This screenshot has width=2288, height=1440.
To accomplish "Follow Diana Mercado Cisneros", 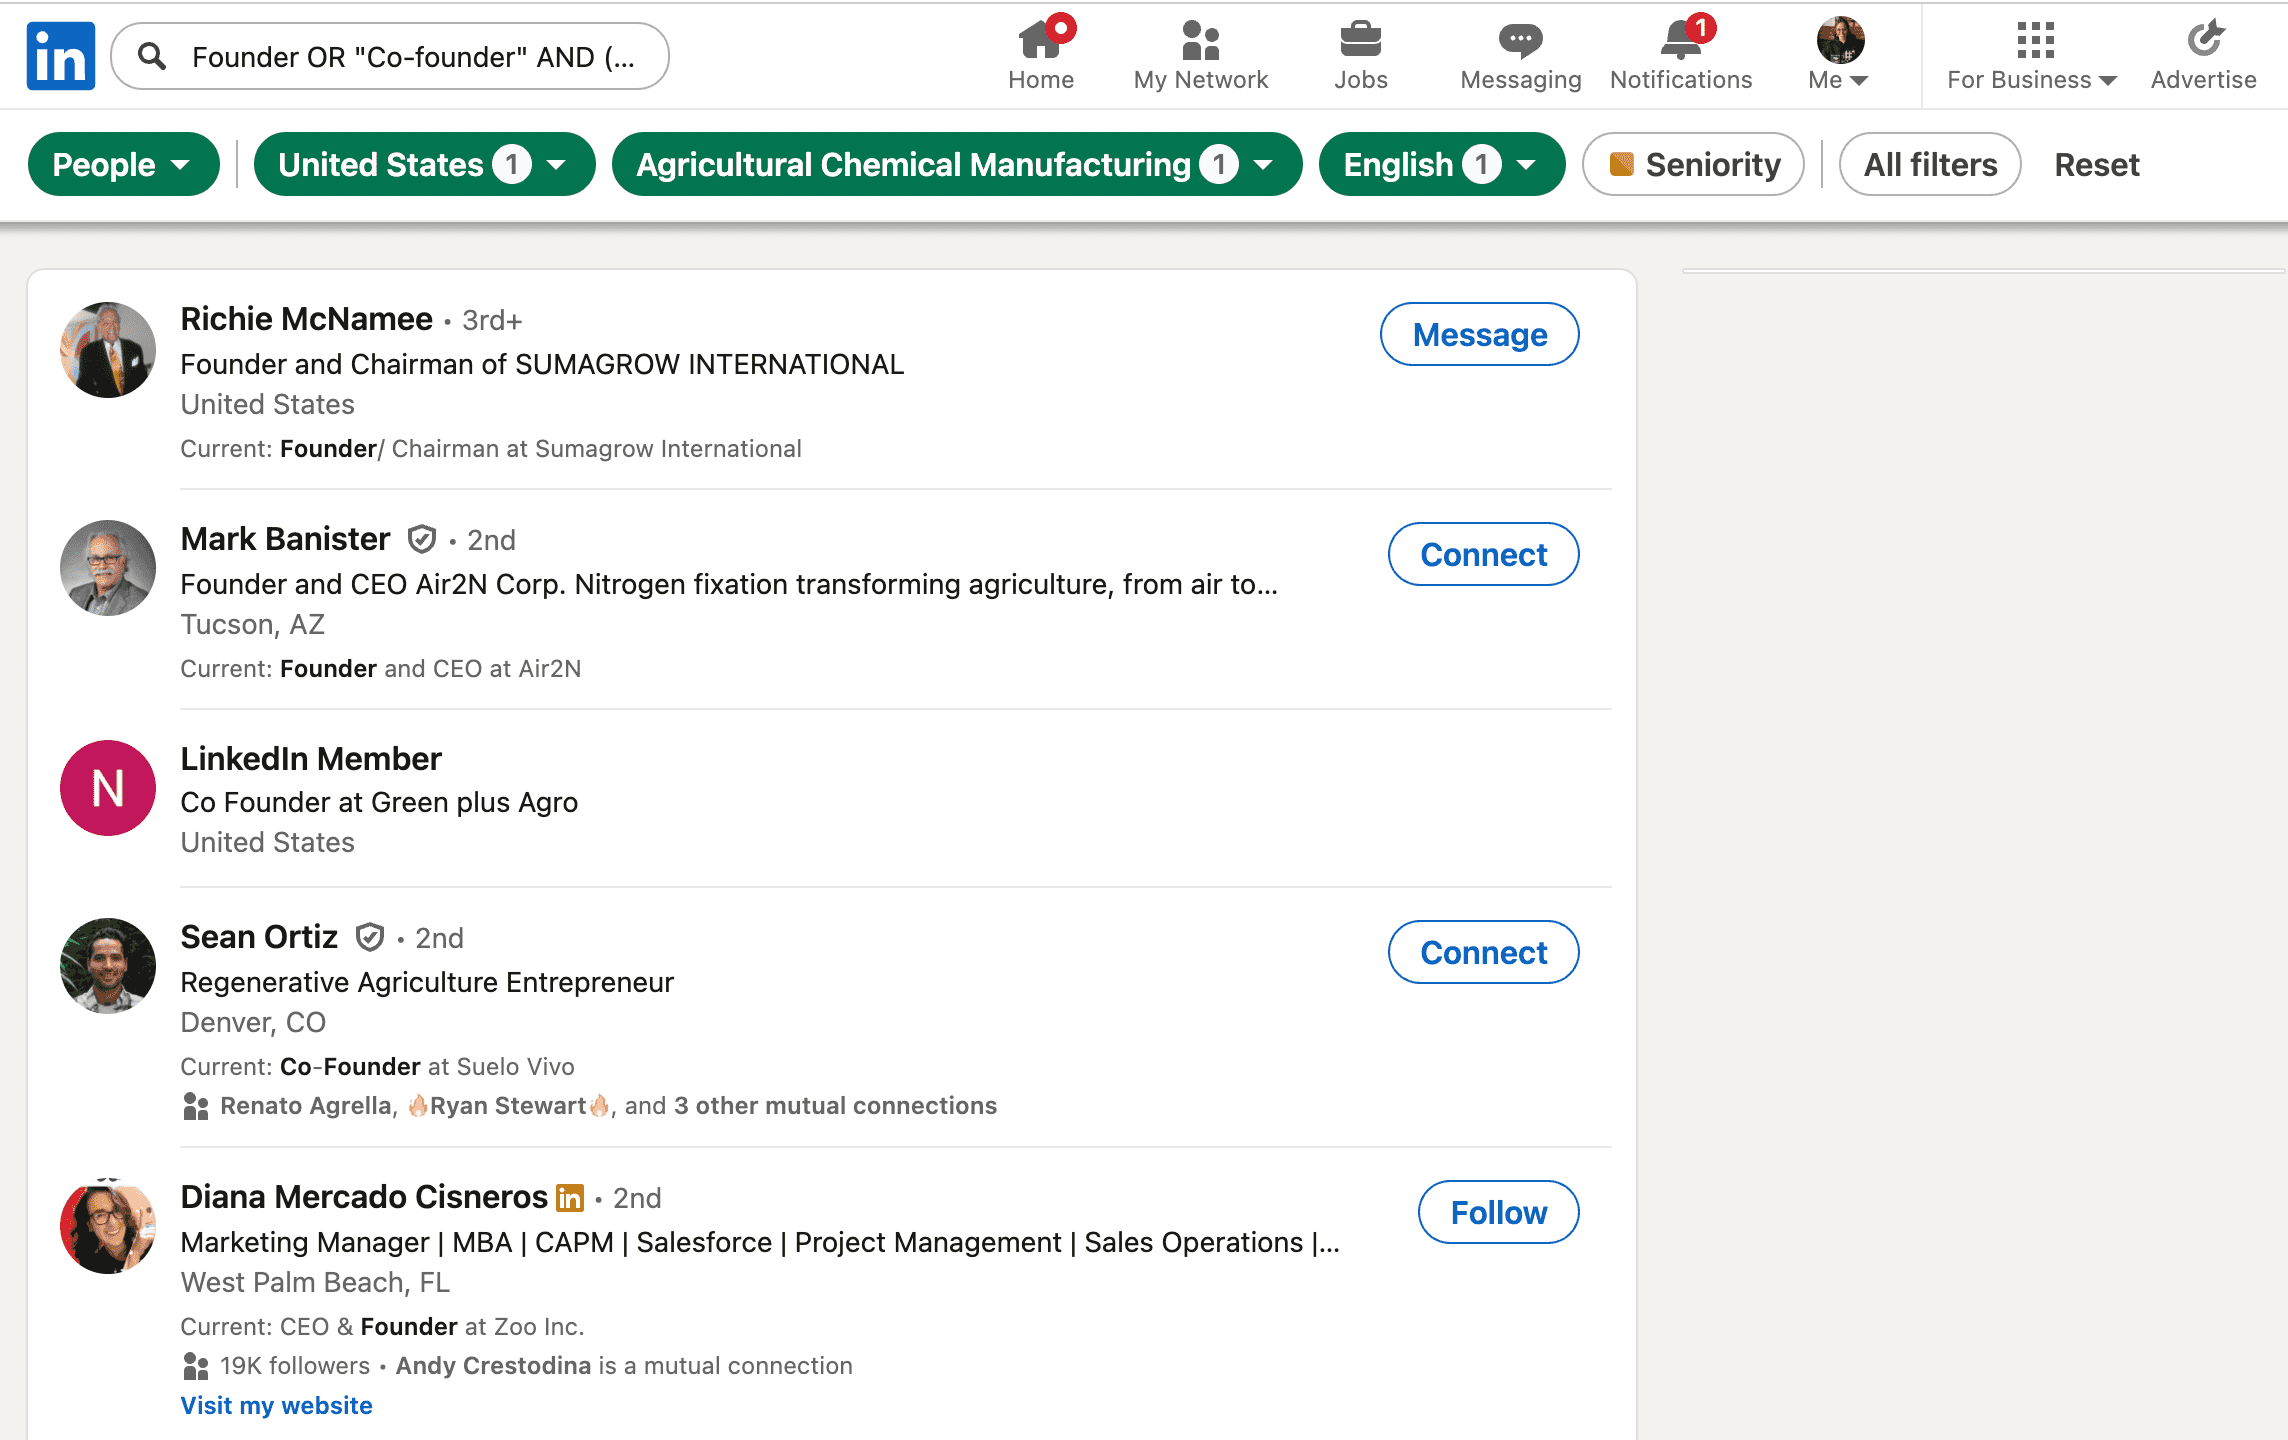I will (1497, 1211).
